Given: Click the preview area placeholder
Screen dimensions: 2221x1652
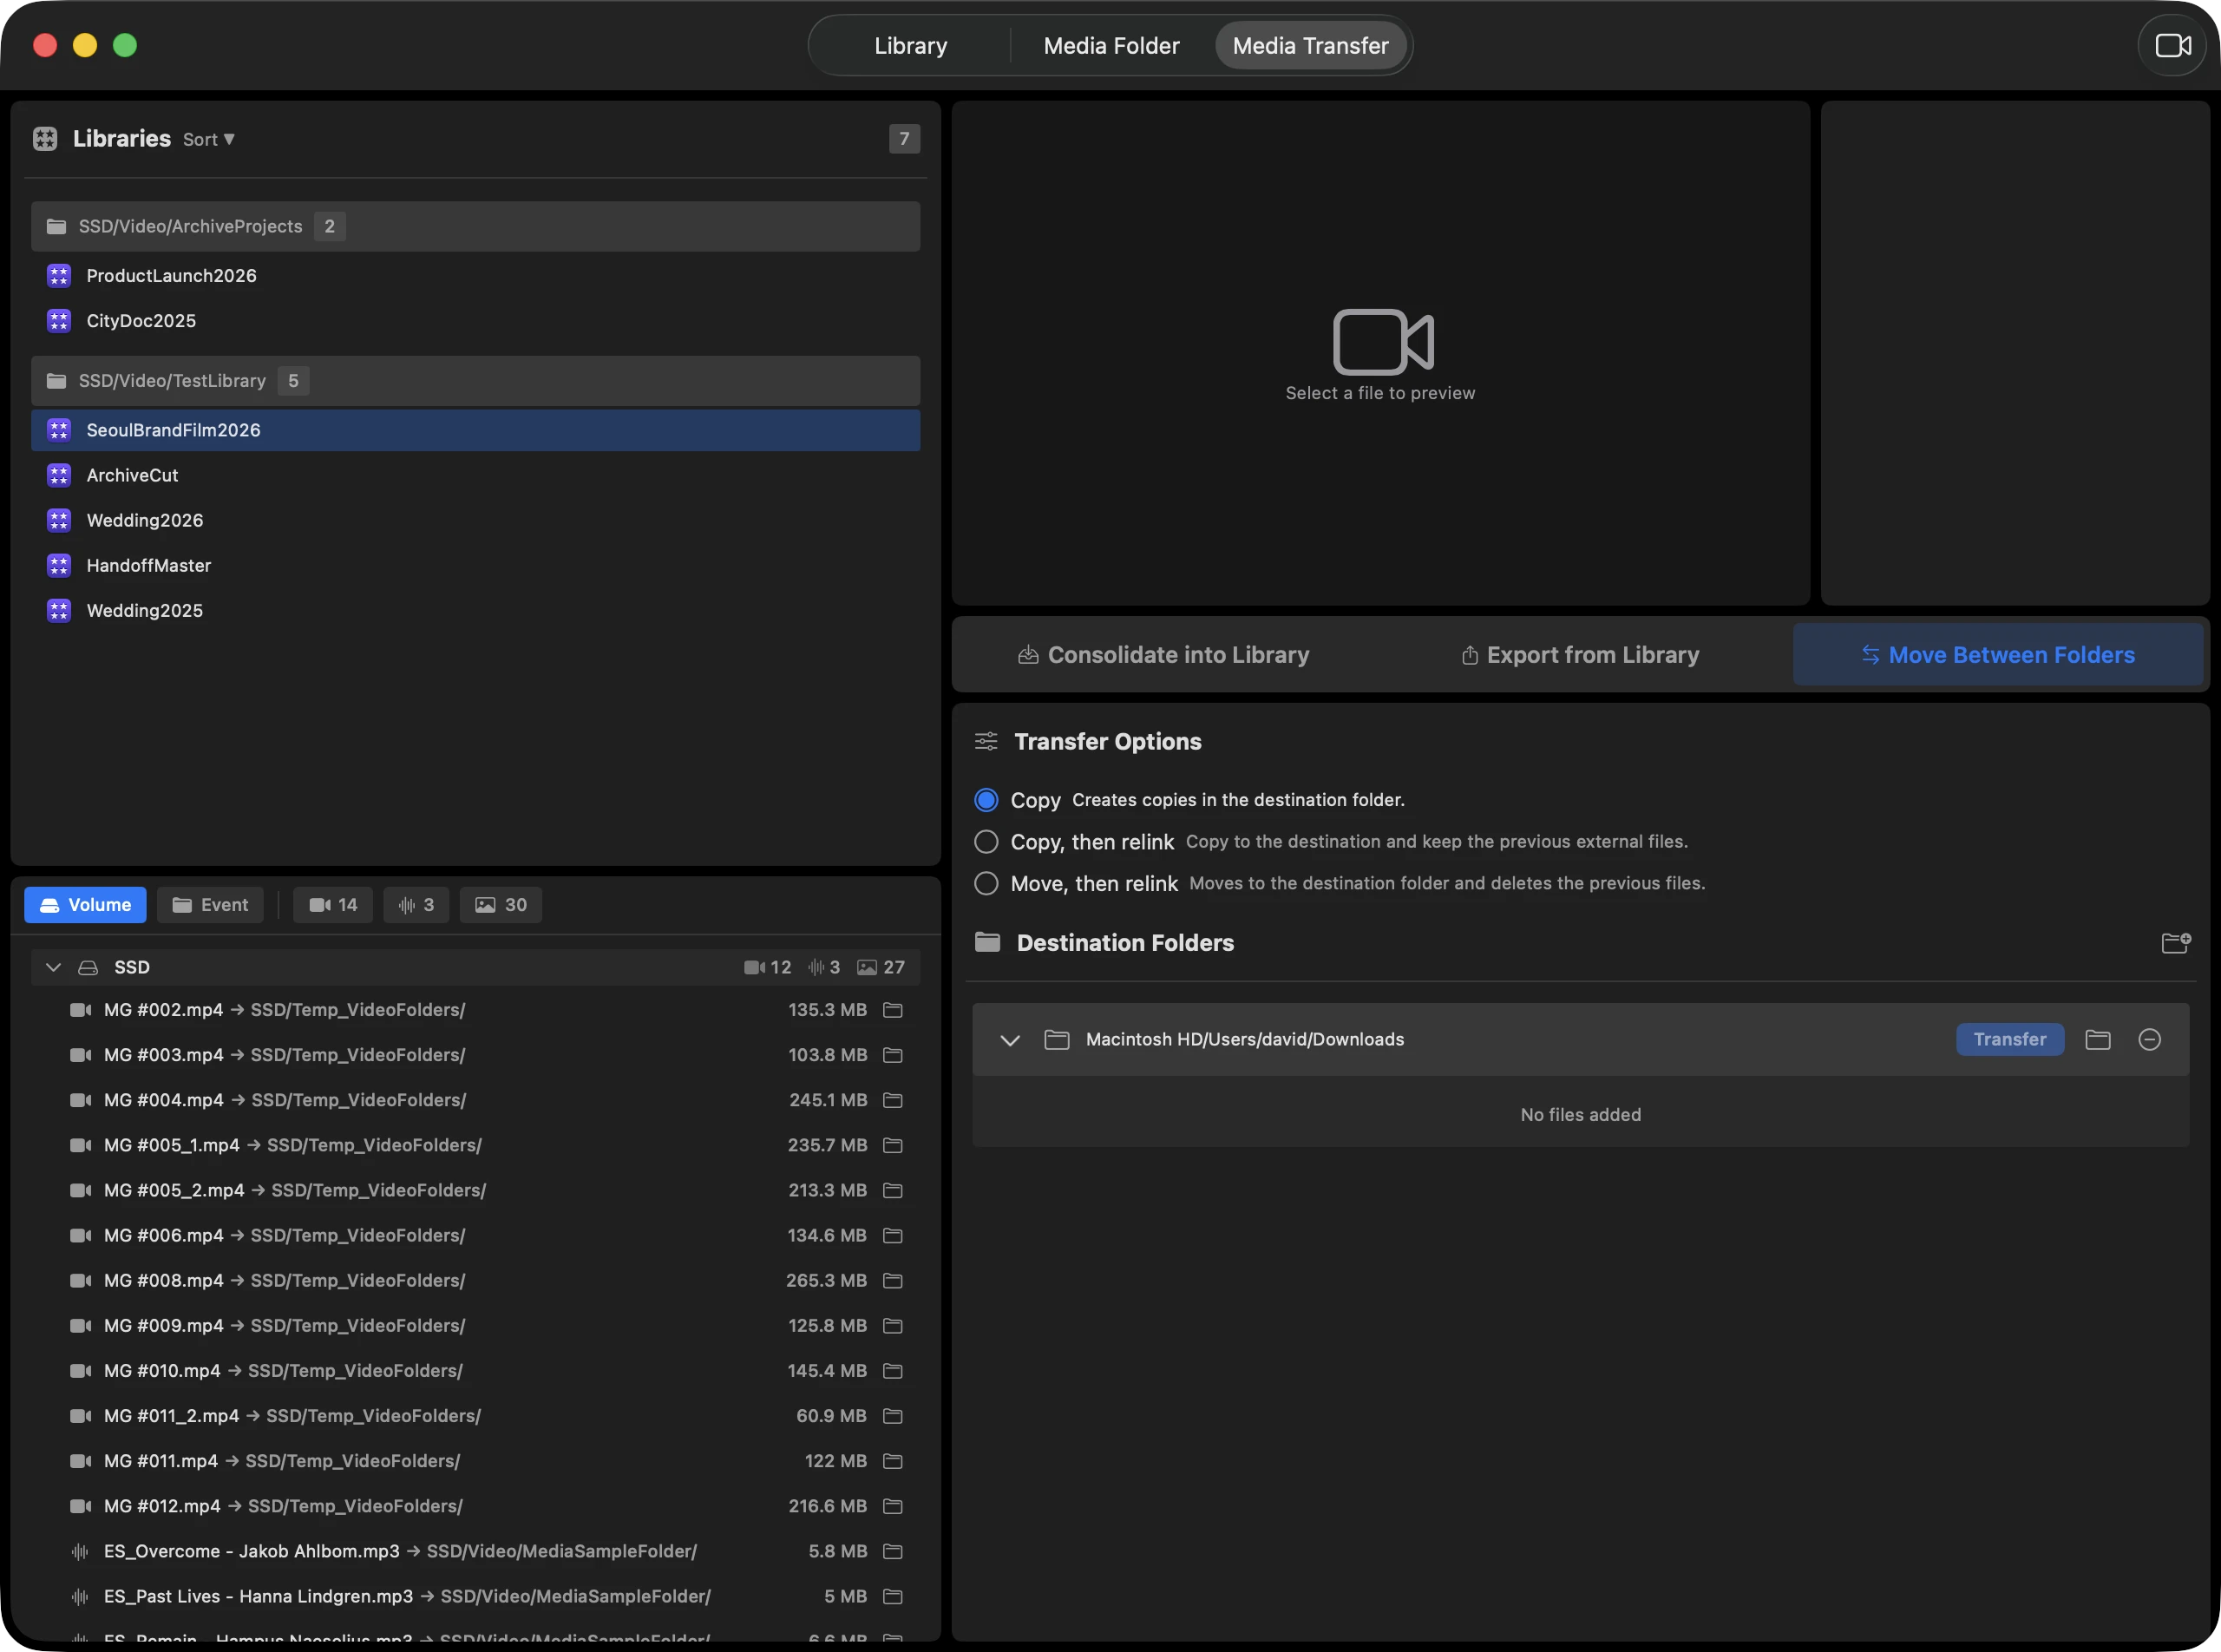Looking at the screenshot, I should [x=1380, y=354].
